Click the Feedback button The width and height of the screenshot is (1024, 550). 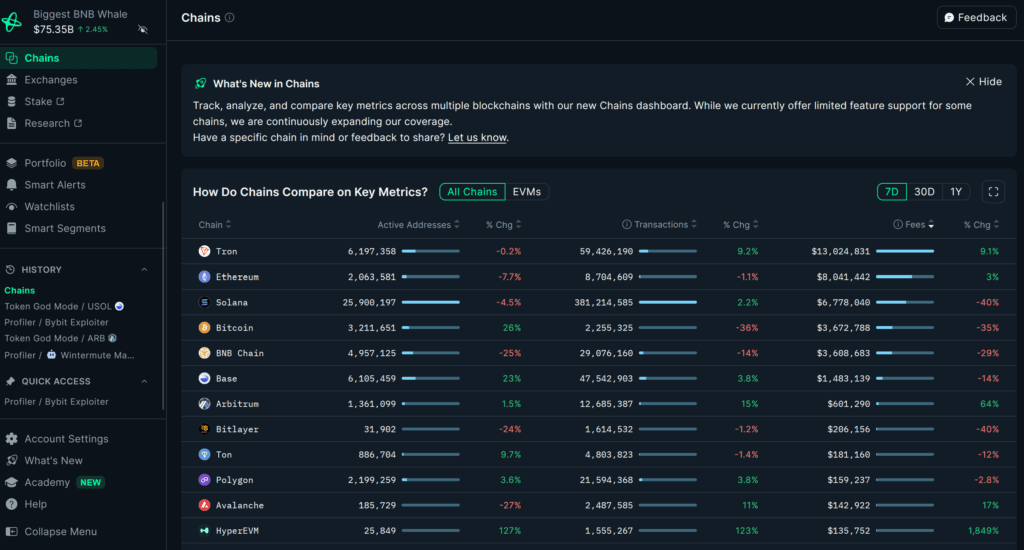click(976, 18)
